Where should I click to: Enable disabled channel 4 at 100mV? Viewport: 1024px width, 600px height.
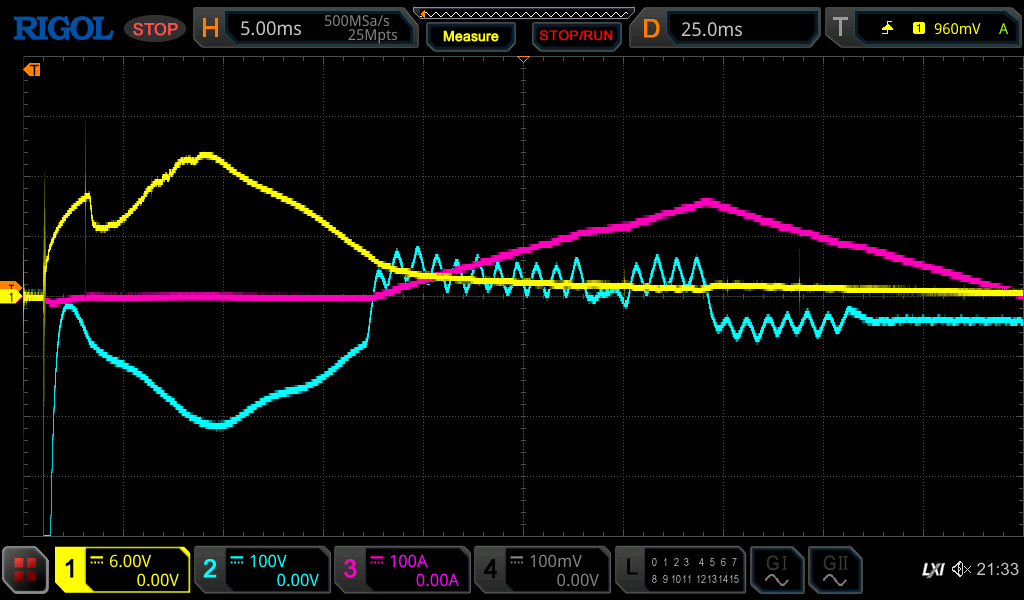click(541, 570)
